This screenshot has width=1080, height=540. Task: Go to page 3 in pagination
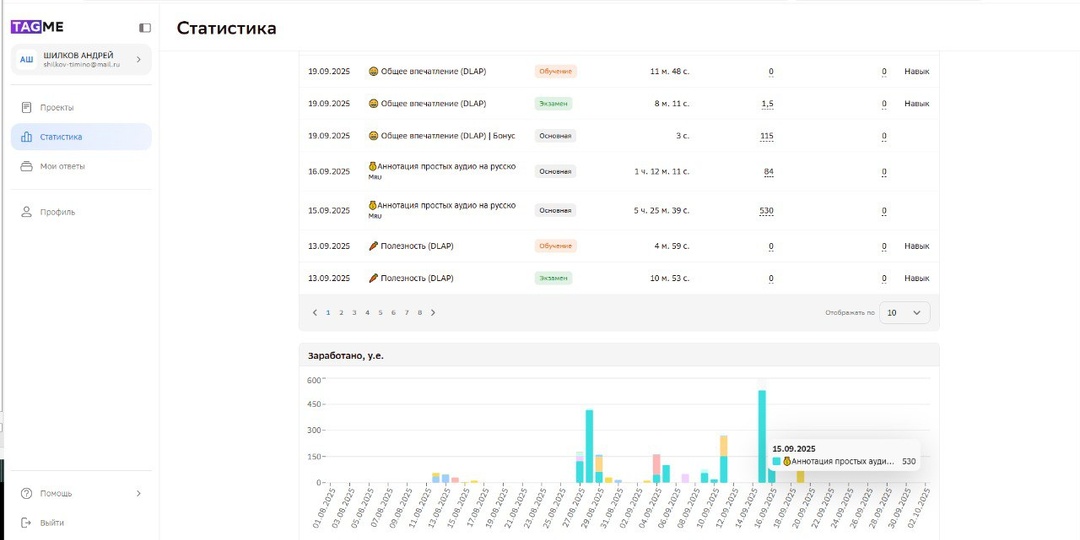click(354, 313)
